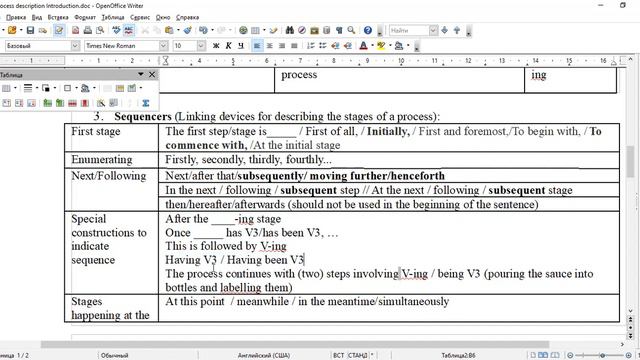Viewport: 640px width, 360px height.
Task: Delete row in Таблица toolbar
Action: [x=73, y=103]
